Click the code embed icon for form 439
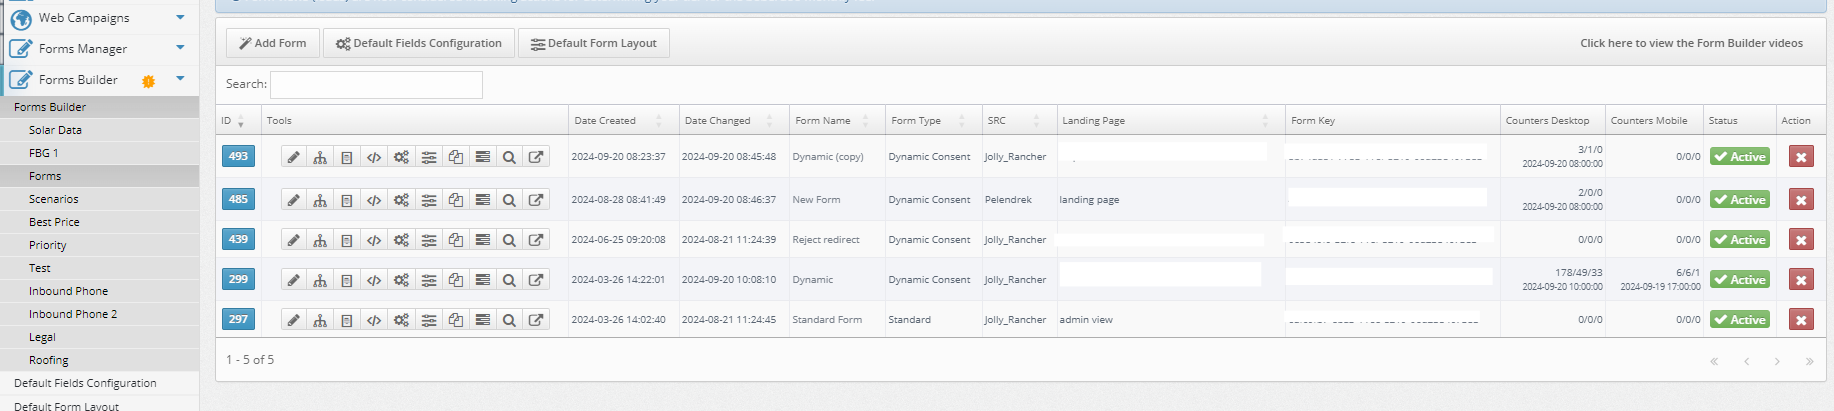Screen dimensions: 1834x411 click(x=374, y=240)
